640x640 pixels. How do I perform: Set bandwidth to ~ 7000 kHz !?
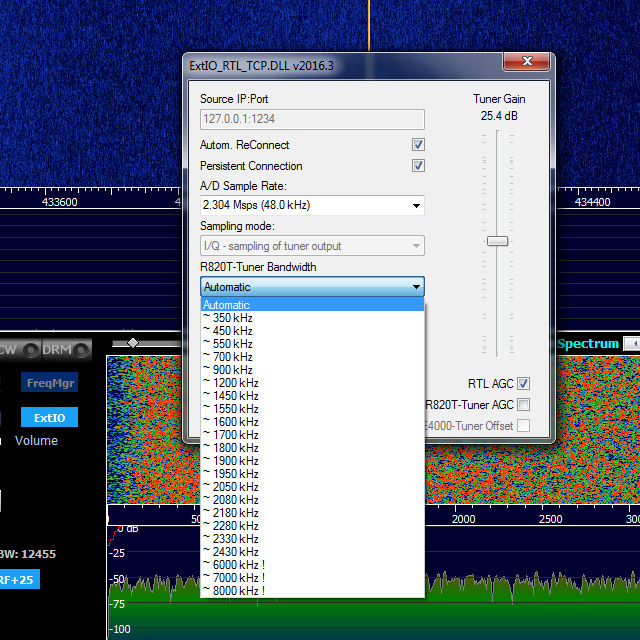[312, 578]
